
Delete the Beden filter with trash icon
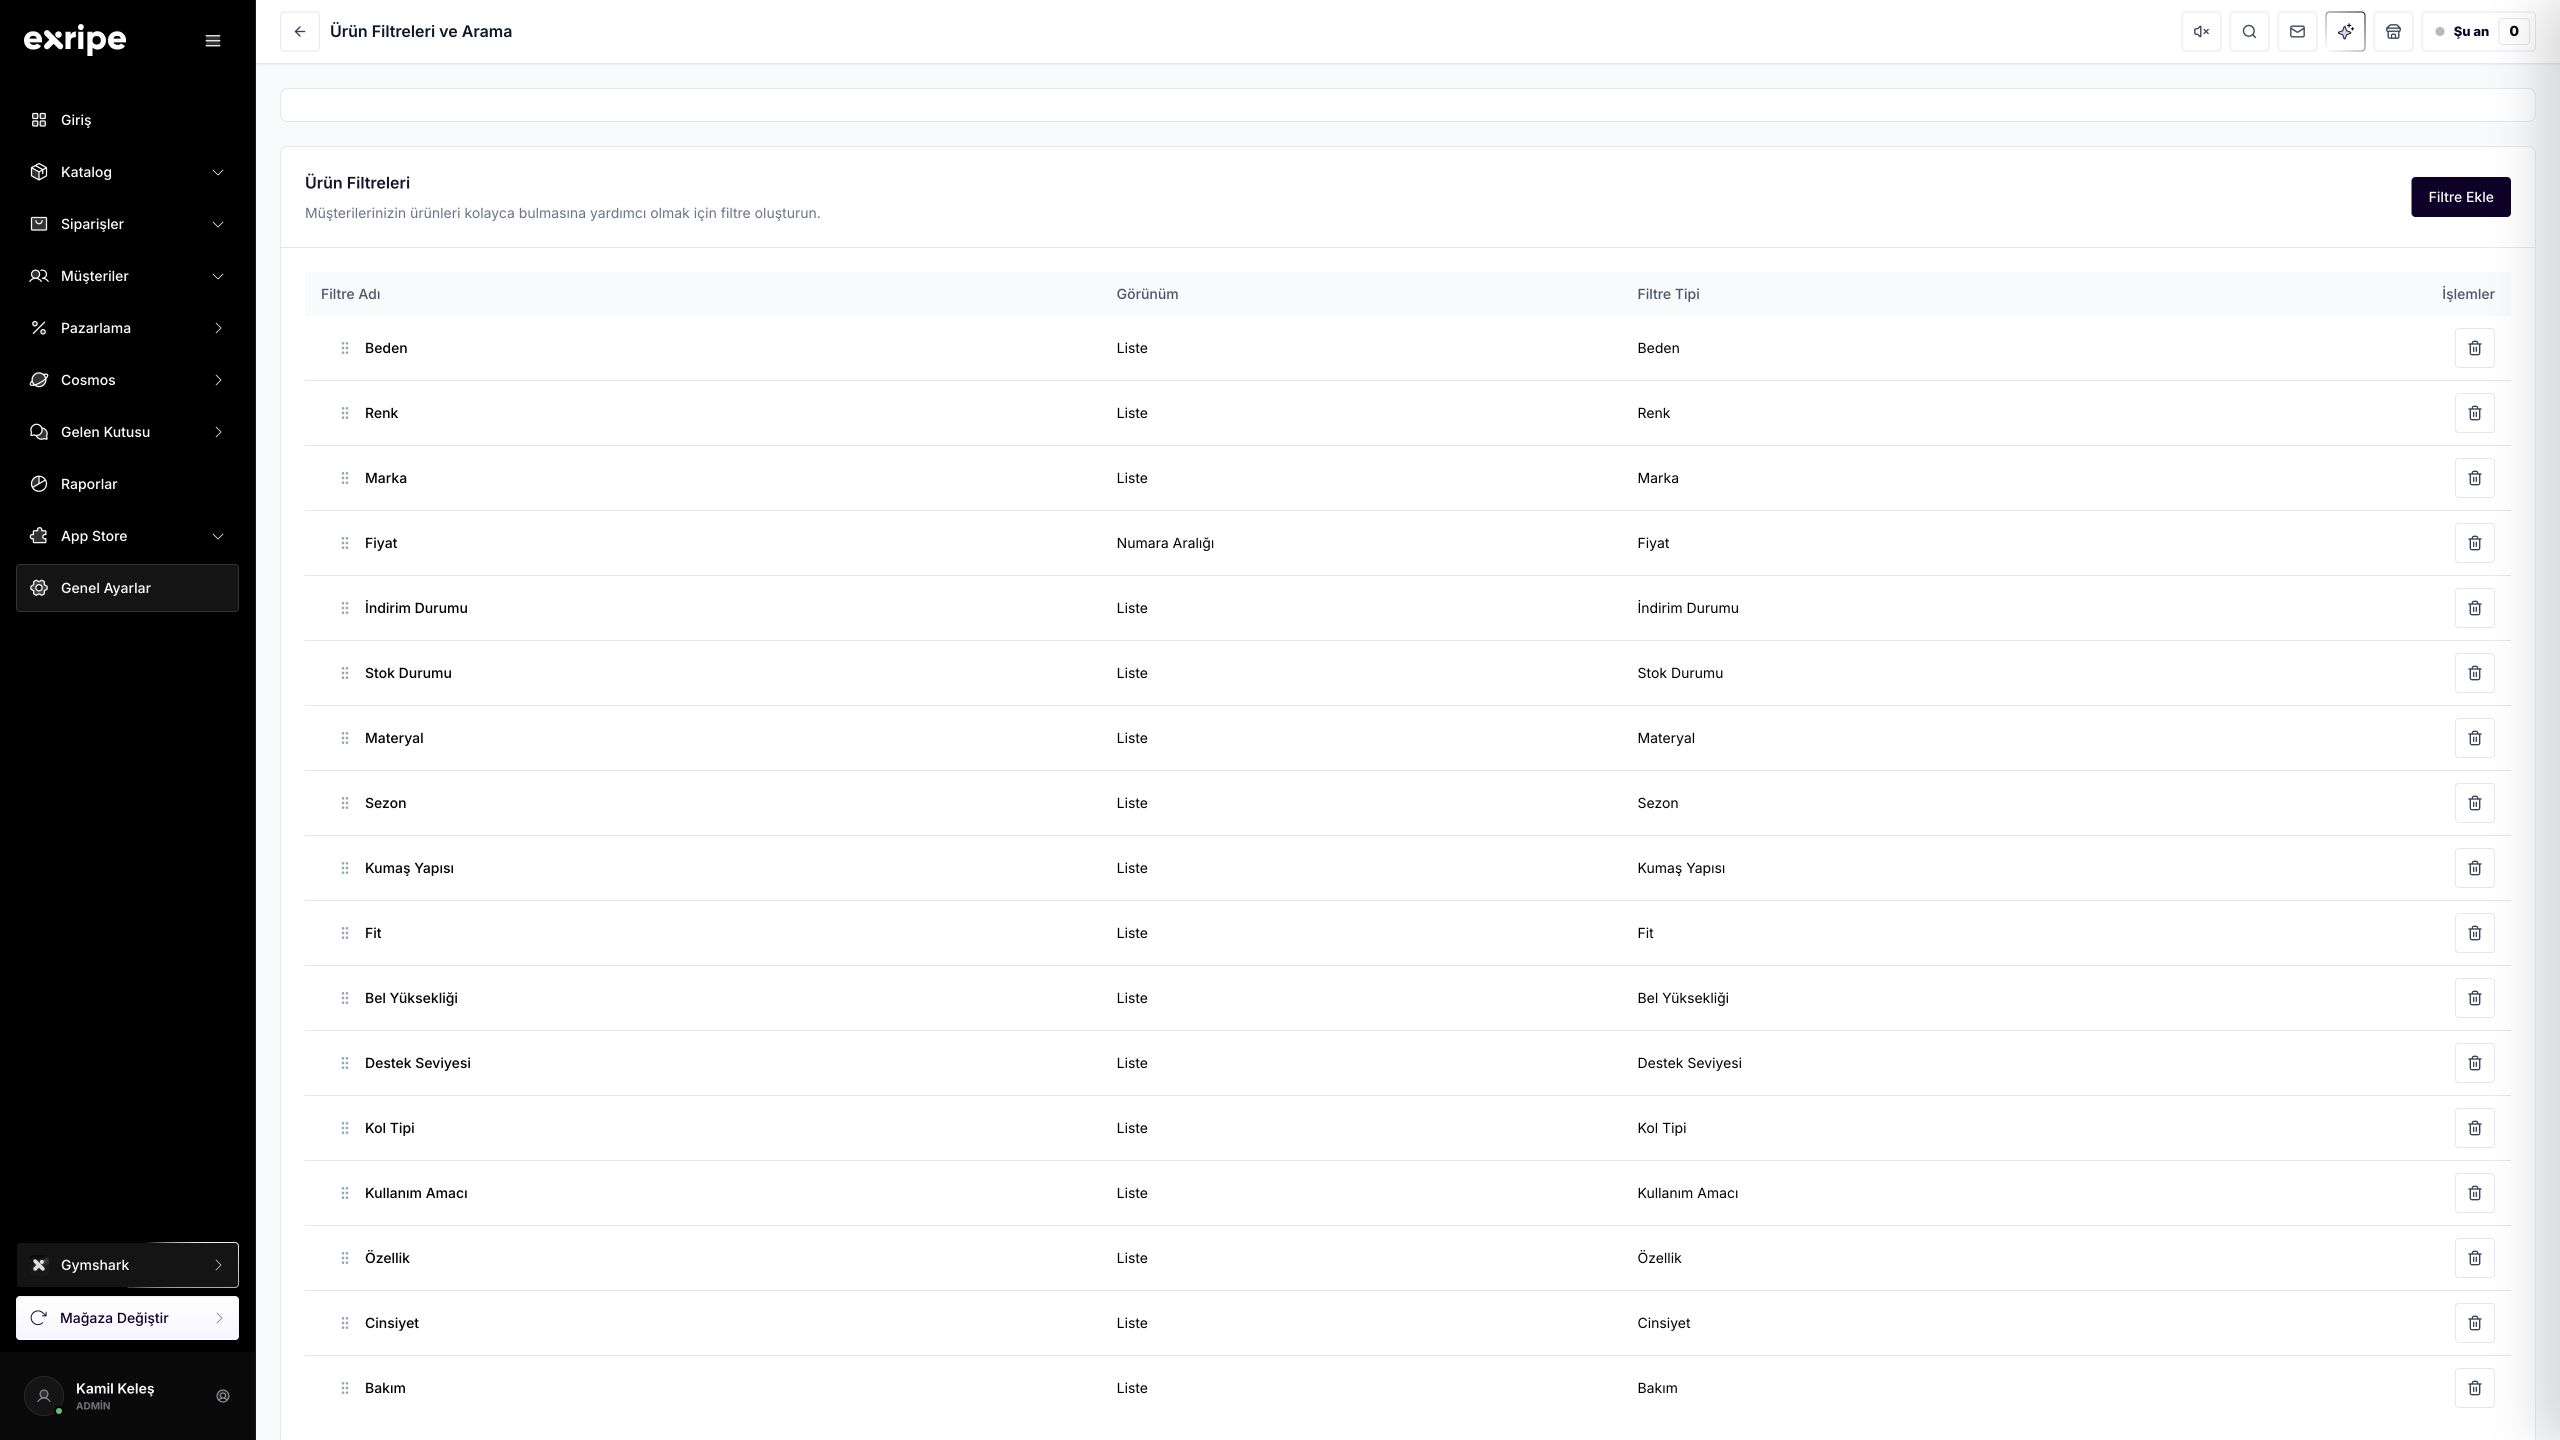pos(2474,348)
